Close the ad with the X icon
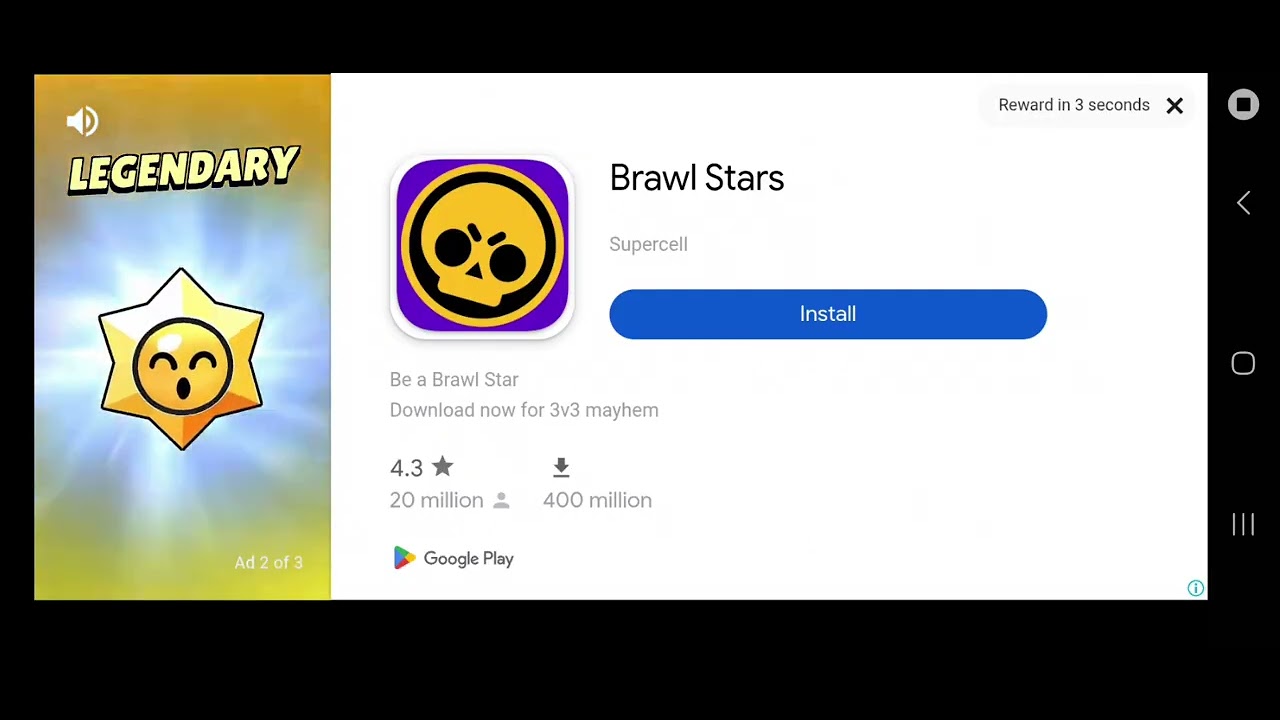The height and width of the screenshot is (720, 1280). (x=1175, y=105)
